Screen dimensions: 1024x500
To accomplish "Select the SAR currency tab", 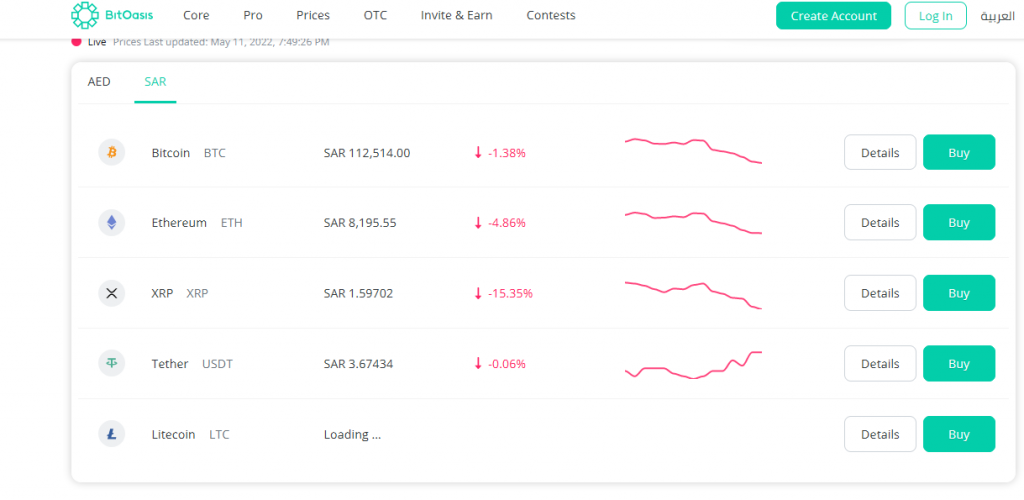I will (155, 82).
